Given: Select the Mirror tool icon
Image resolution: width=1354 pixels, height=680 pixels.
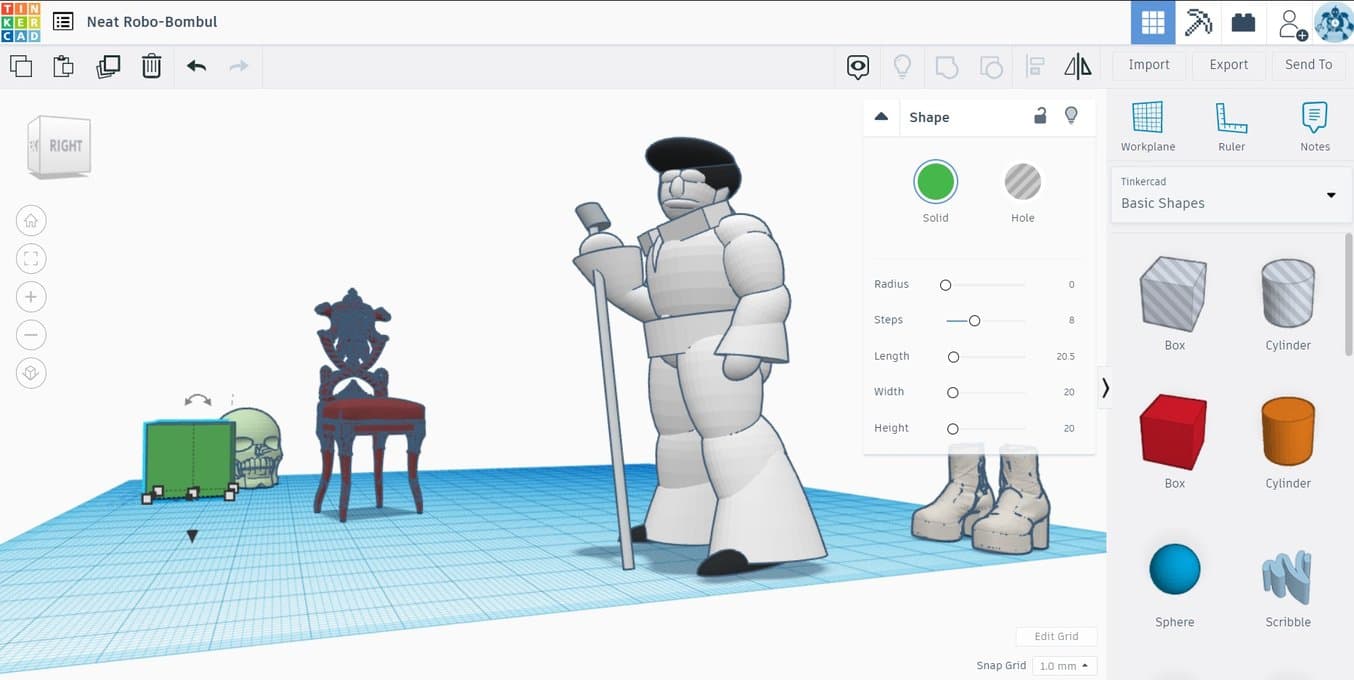Looking at the screenshot, I should click(1077, 67).
